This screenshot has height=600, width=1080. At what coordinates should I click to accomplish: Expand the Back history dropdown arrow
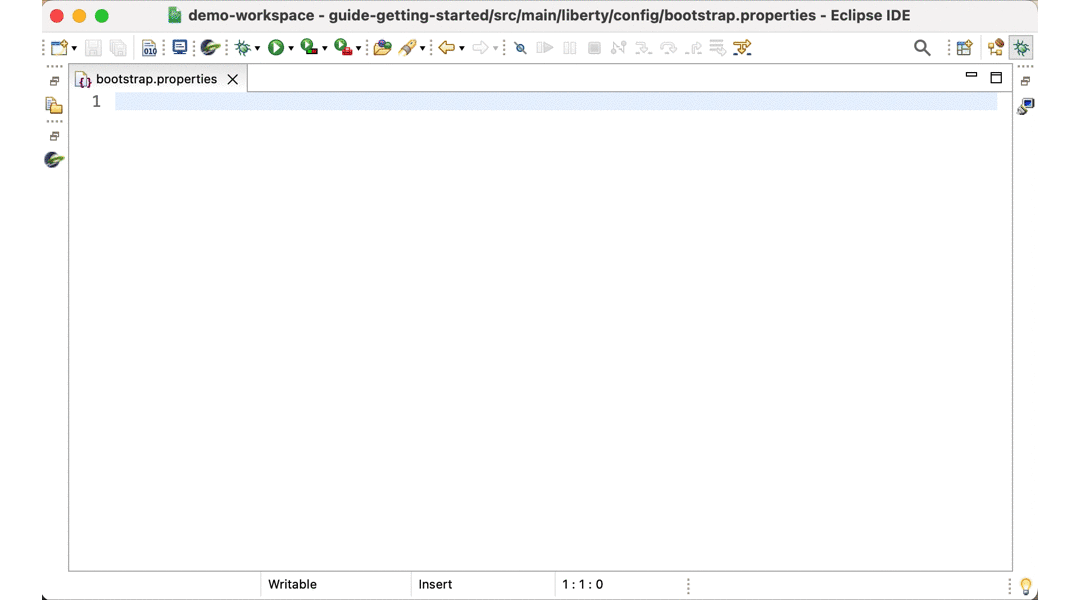point(462,48)
